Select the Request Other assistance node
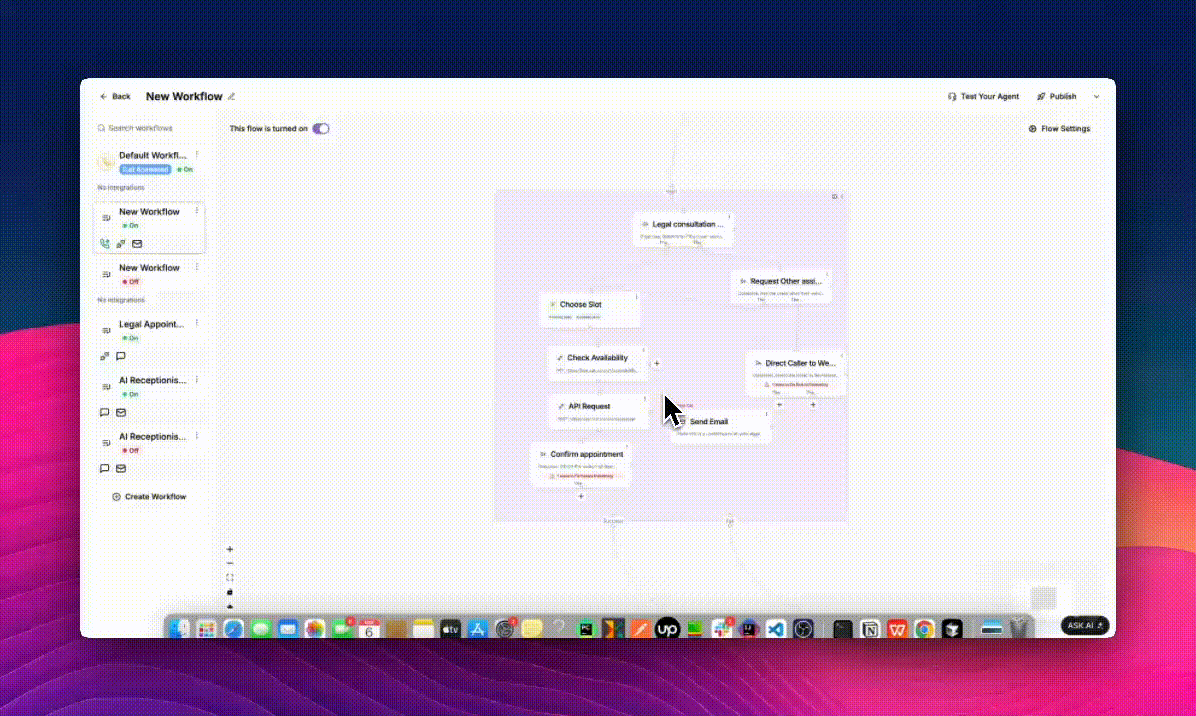The width and height of the screenshot is (1196, 716). click(x=781, y=287)
